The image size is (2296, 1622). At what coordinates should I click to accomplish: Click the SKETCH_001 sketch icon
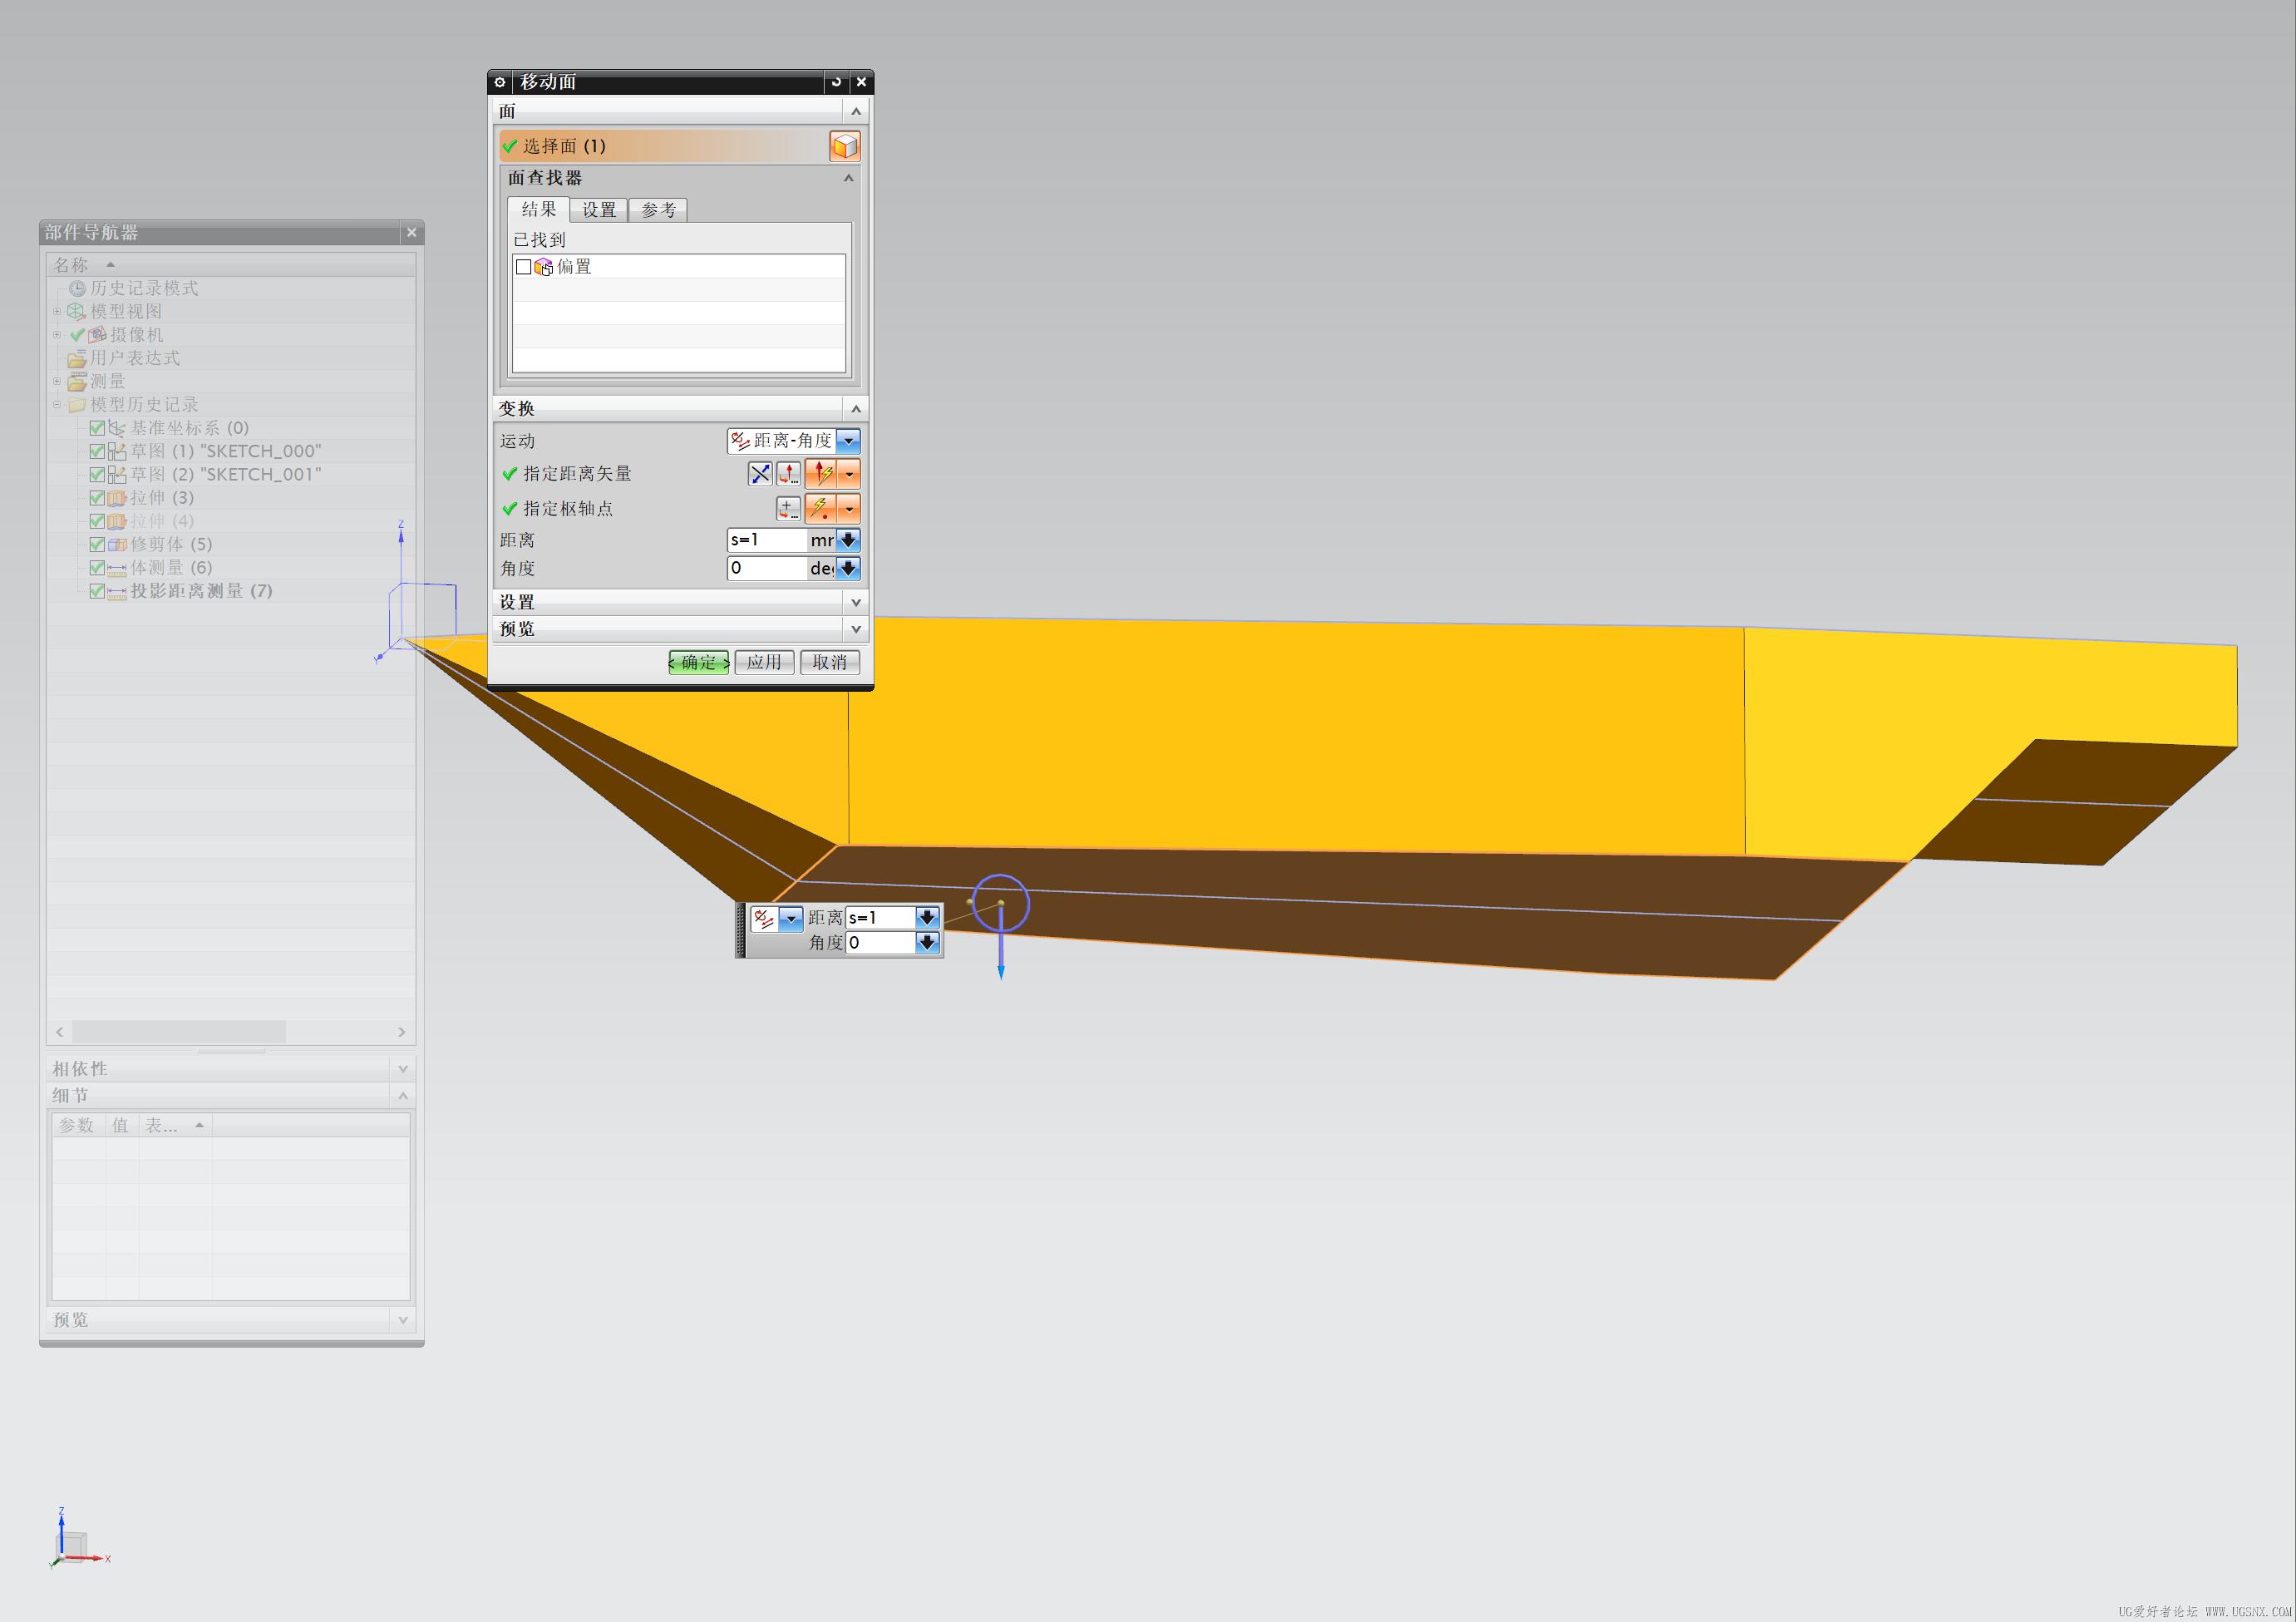click(x=117, y=475)
